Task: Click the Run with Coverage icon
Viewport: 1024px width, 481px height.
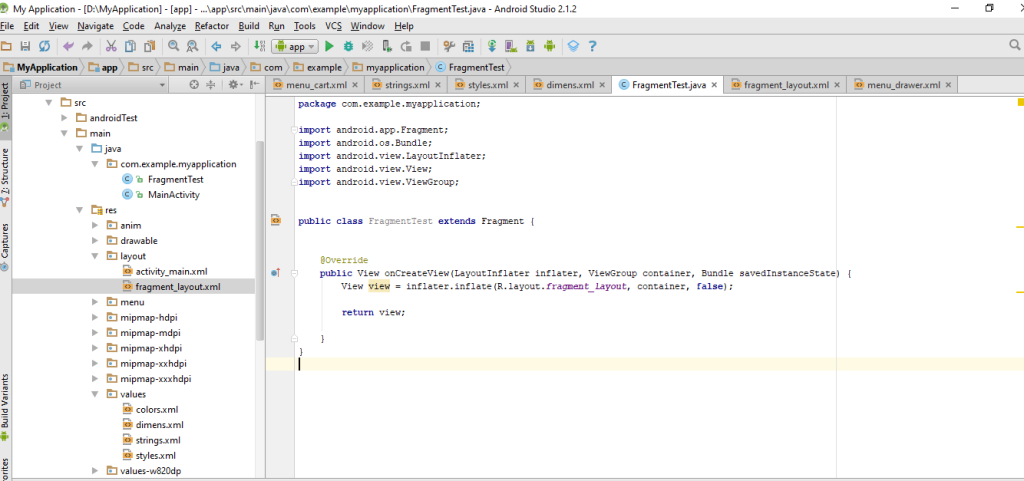Action: coord(368,46)
